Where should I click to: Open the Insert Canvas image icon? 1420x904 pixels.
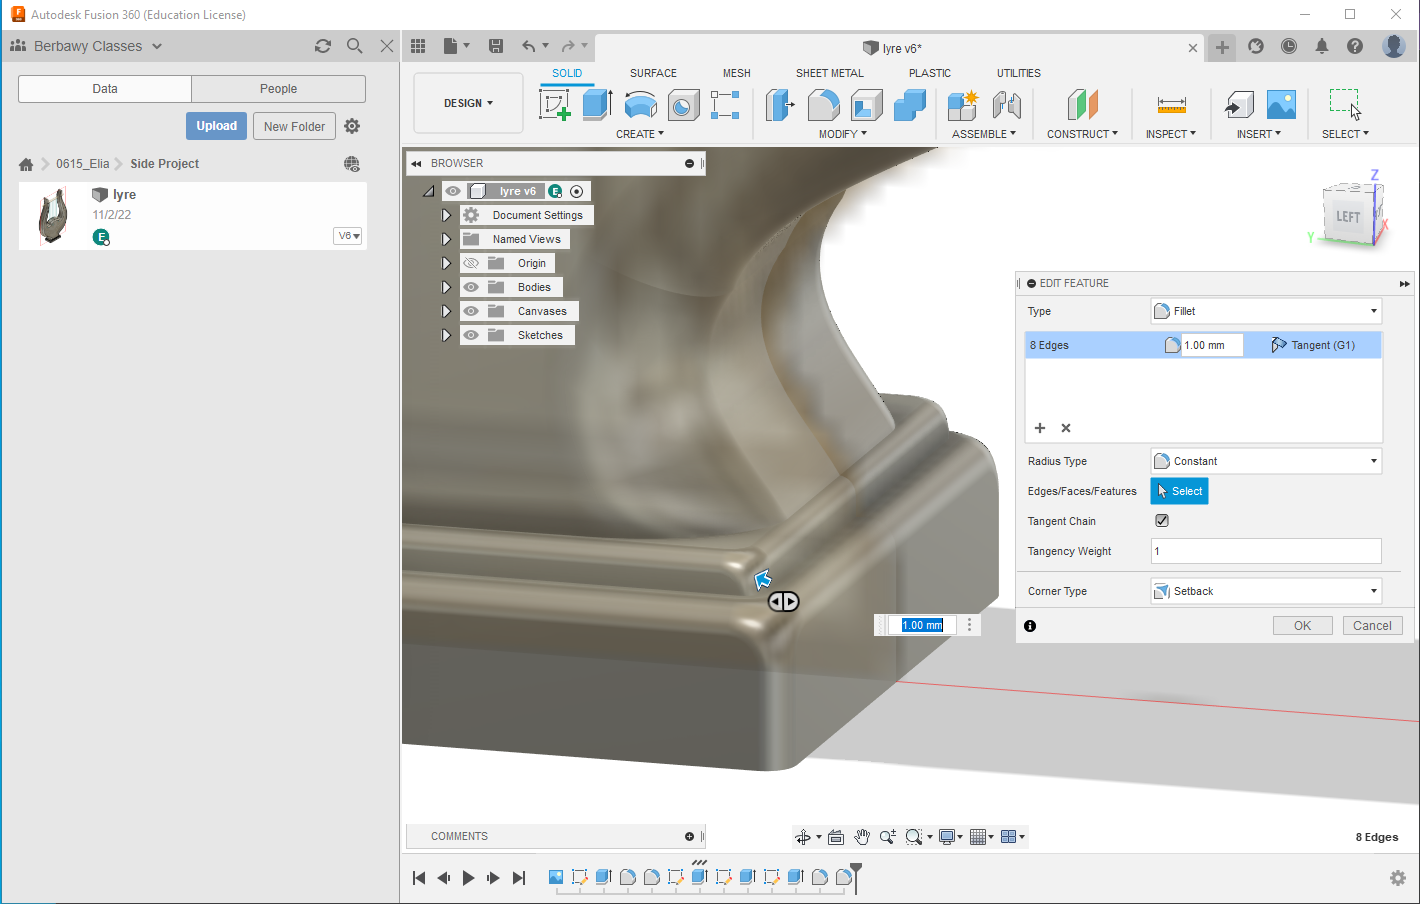1281,105
